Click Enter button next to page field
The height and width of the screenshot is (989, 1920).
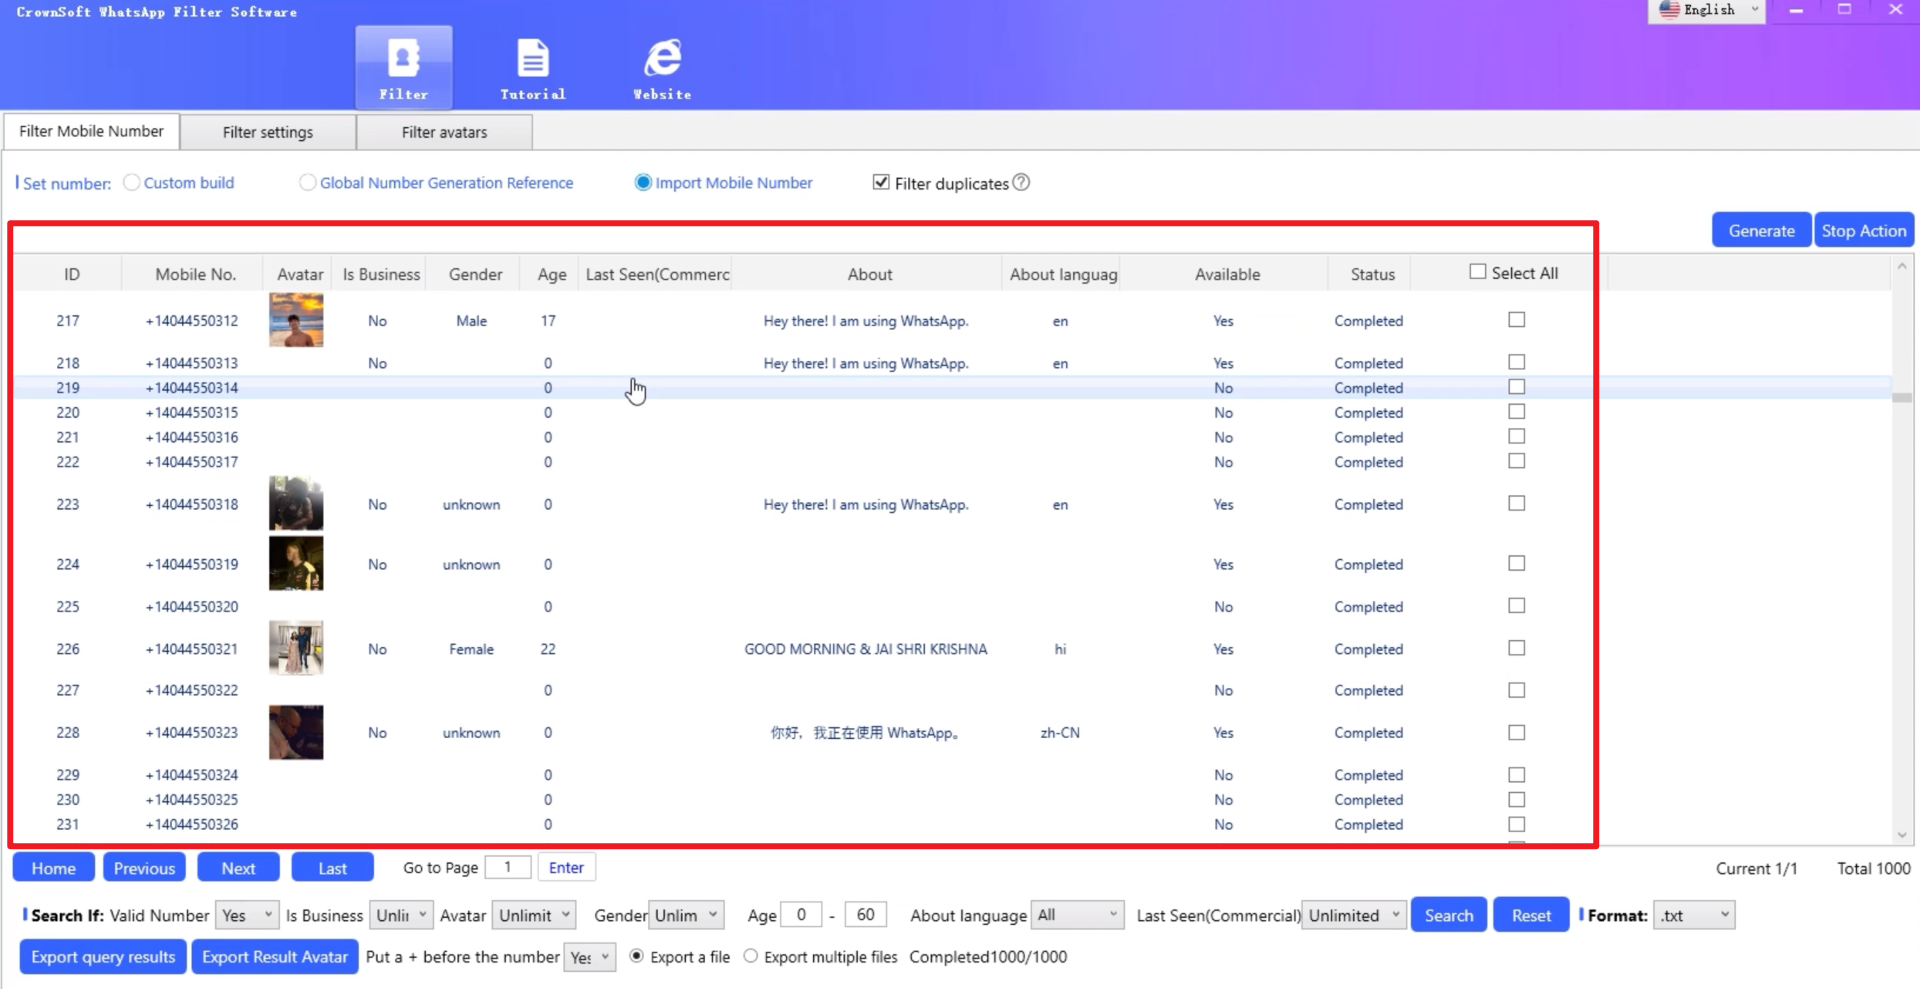tap(566, 867)
